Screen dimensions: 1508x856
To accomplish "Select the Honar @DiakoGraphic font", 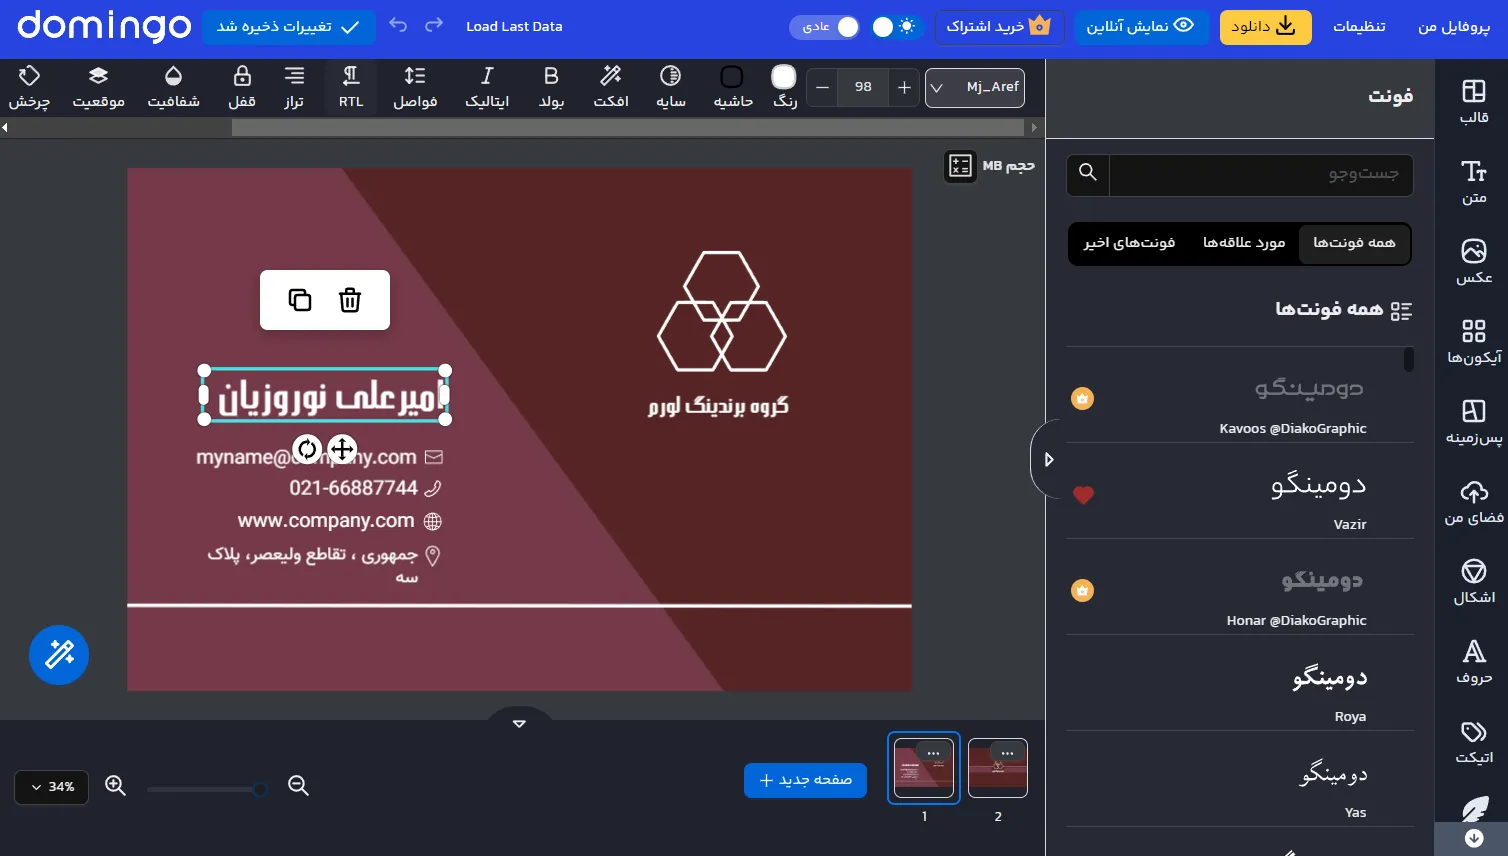I will tap(1240, 589).
